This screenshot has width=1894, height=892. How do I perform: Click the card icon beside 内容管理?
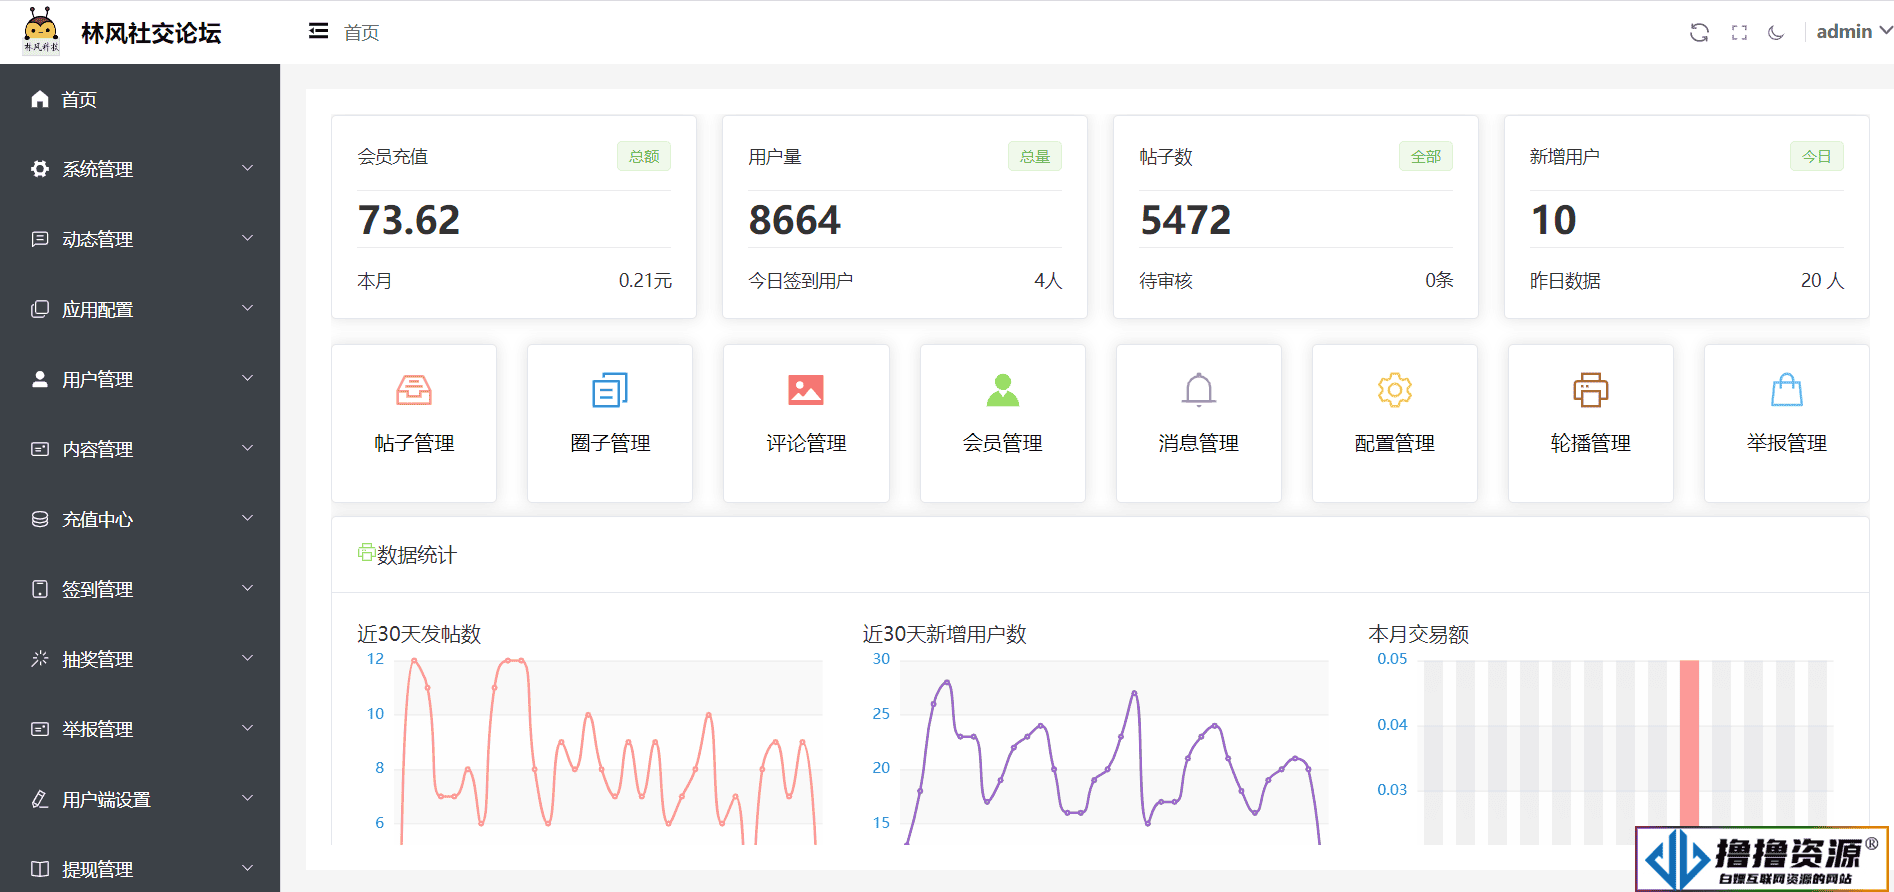pos(40,449)
